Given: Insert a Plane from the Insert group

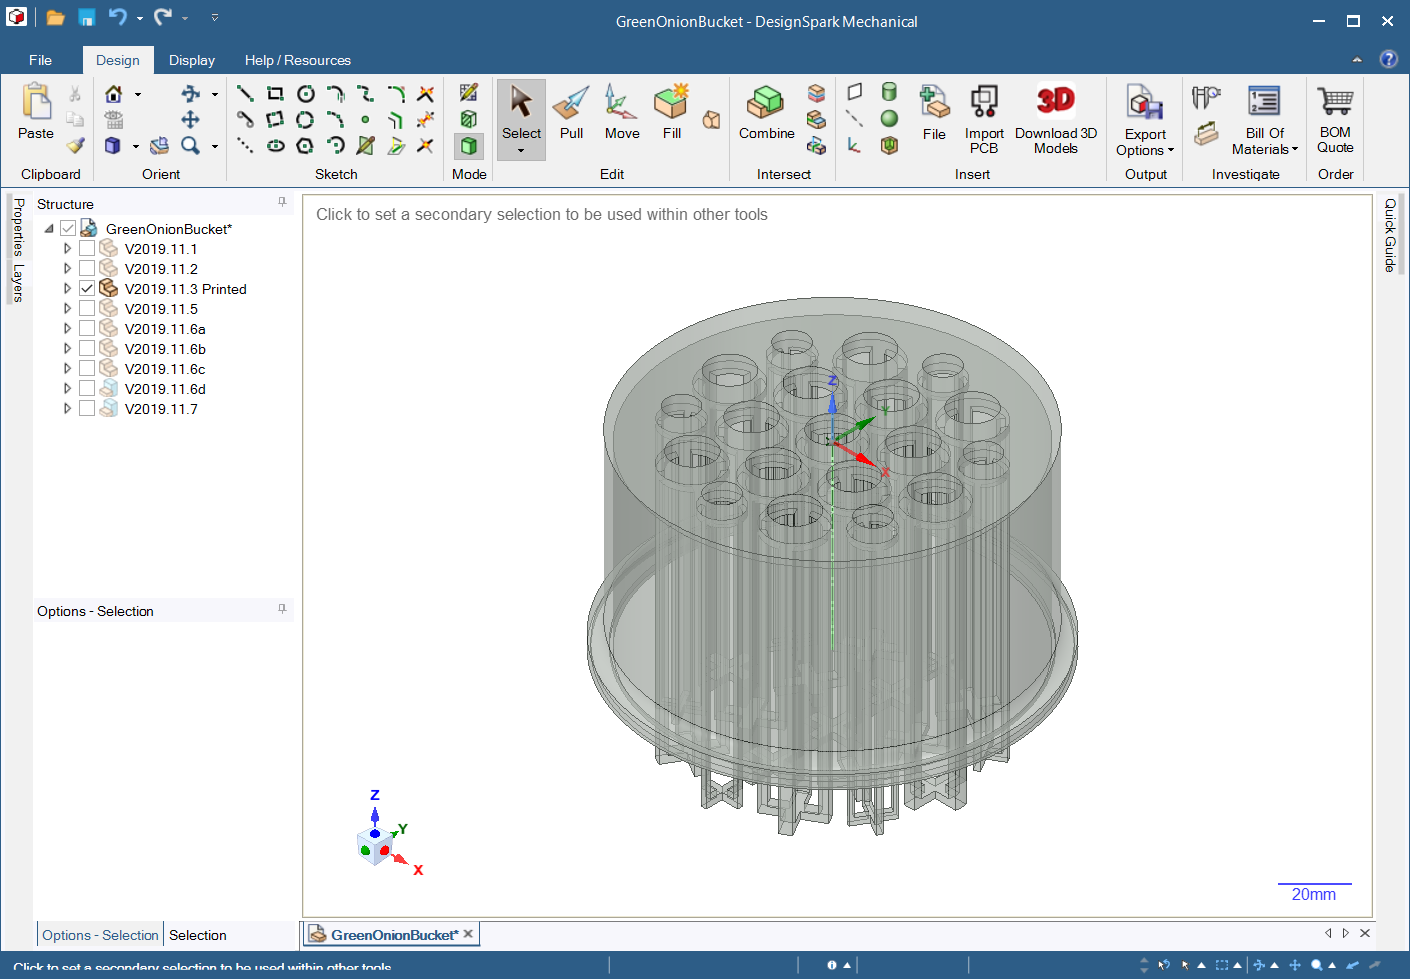Looking at the screenshot, I should point(855,92).
